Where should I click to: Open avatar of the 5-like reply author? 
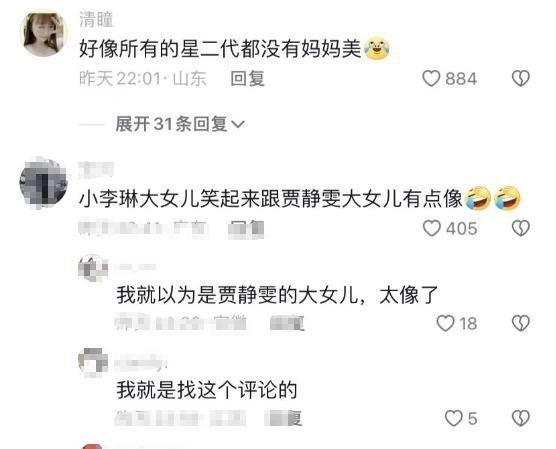(93, 362)
